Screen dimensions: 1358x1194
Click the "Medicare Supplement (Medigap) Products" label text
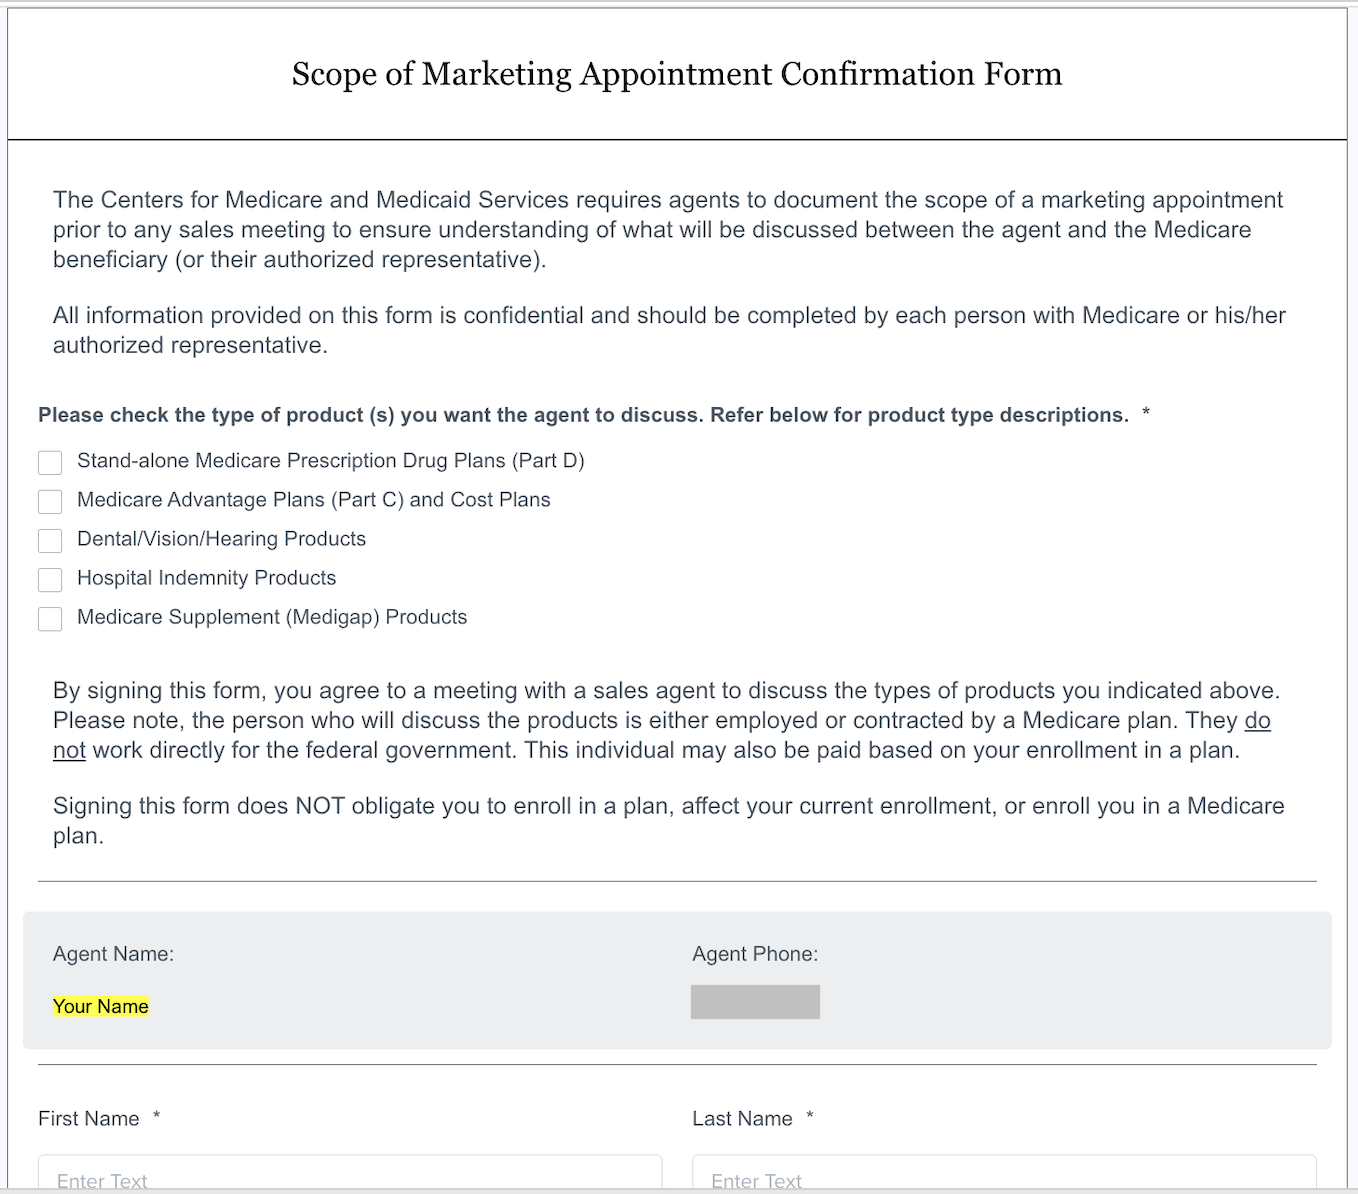pos(272,617)
